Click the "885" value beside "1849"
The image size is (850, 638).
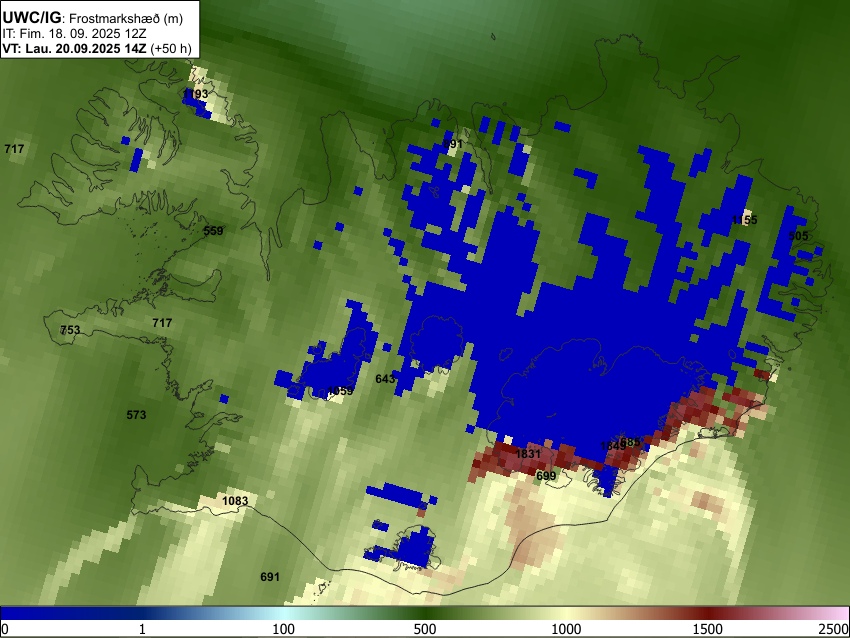click(632, 442)
